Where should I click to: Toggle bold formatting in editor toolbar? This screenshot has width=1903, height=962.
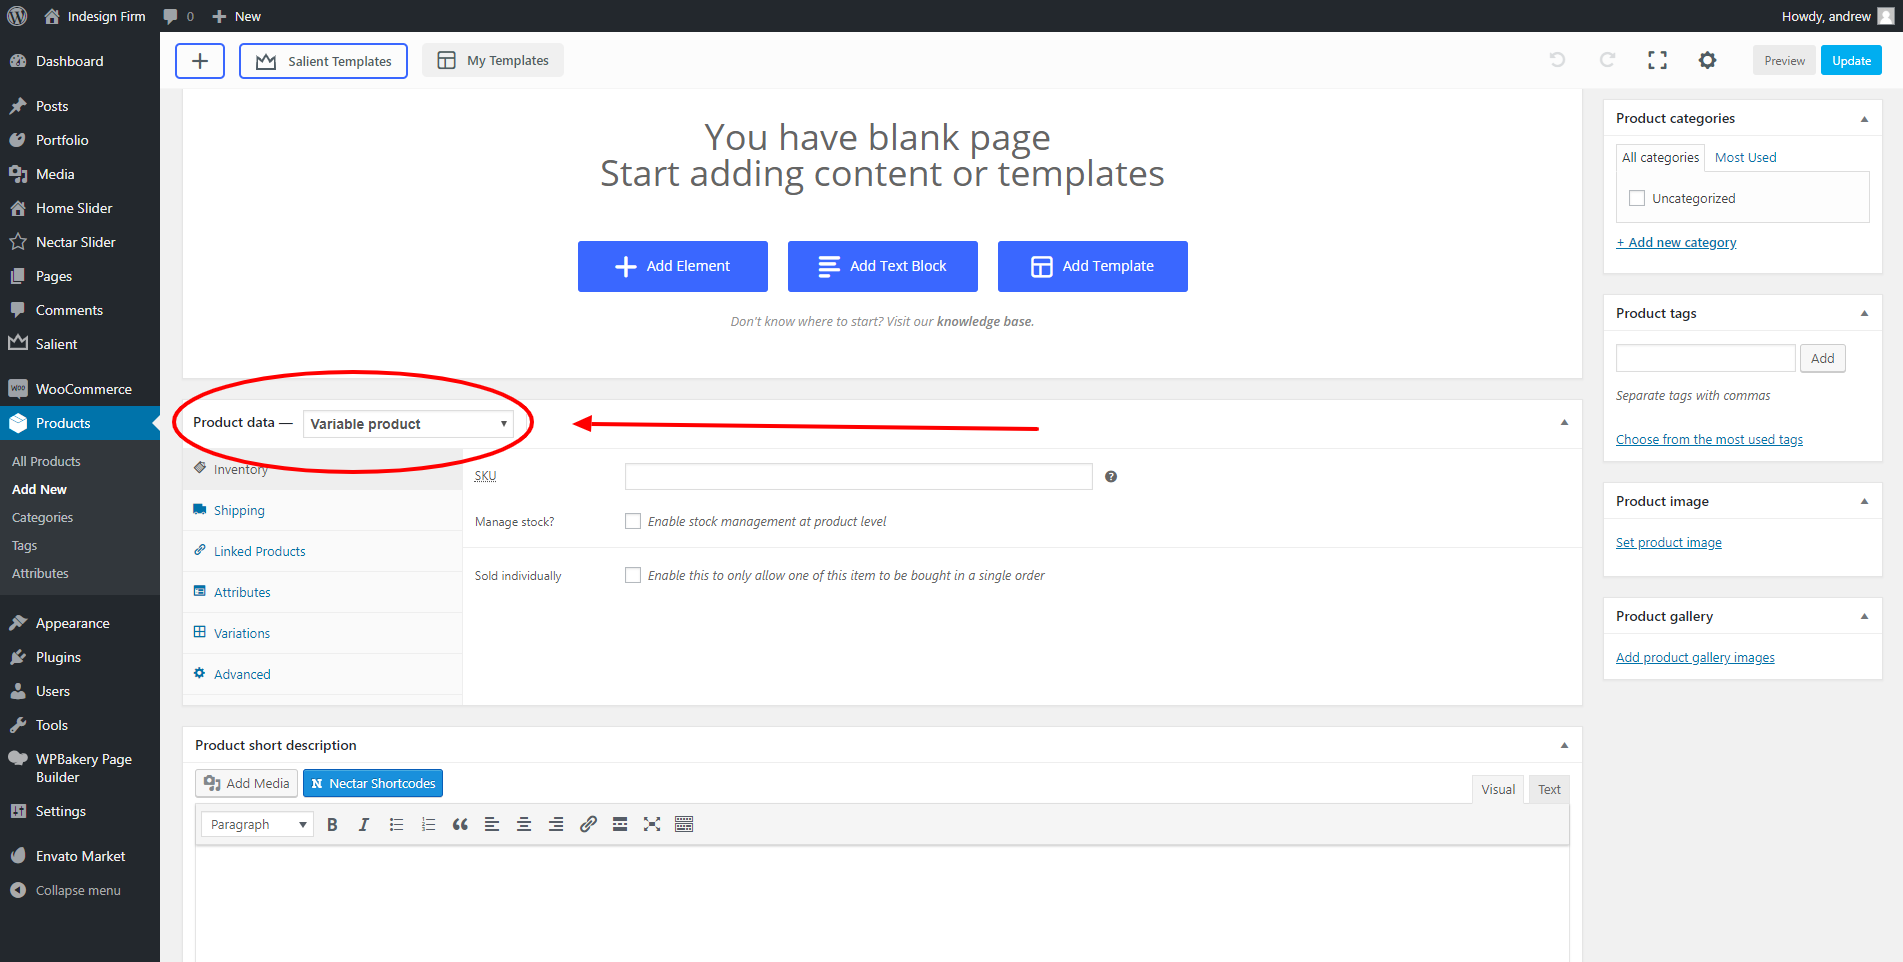(332, 825)
